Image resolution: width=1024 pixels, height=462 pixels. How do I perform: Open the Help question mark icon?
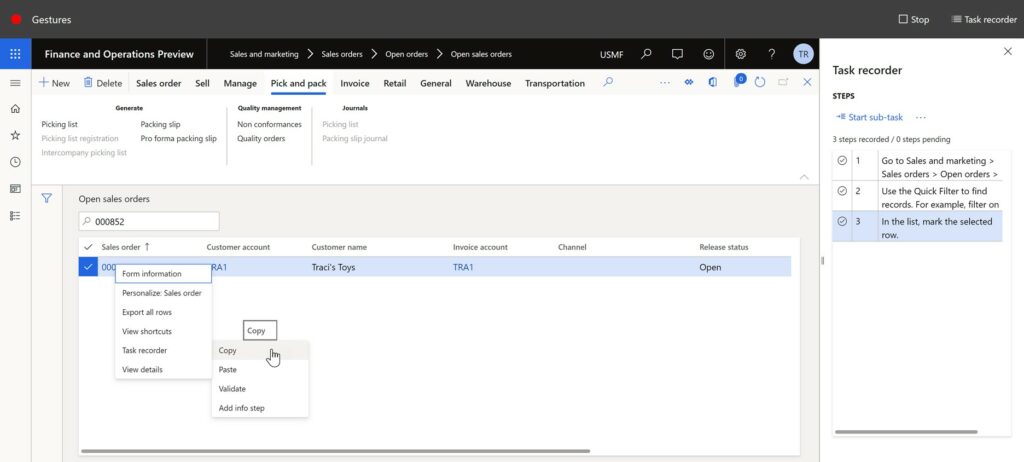pos(772,54)
